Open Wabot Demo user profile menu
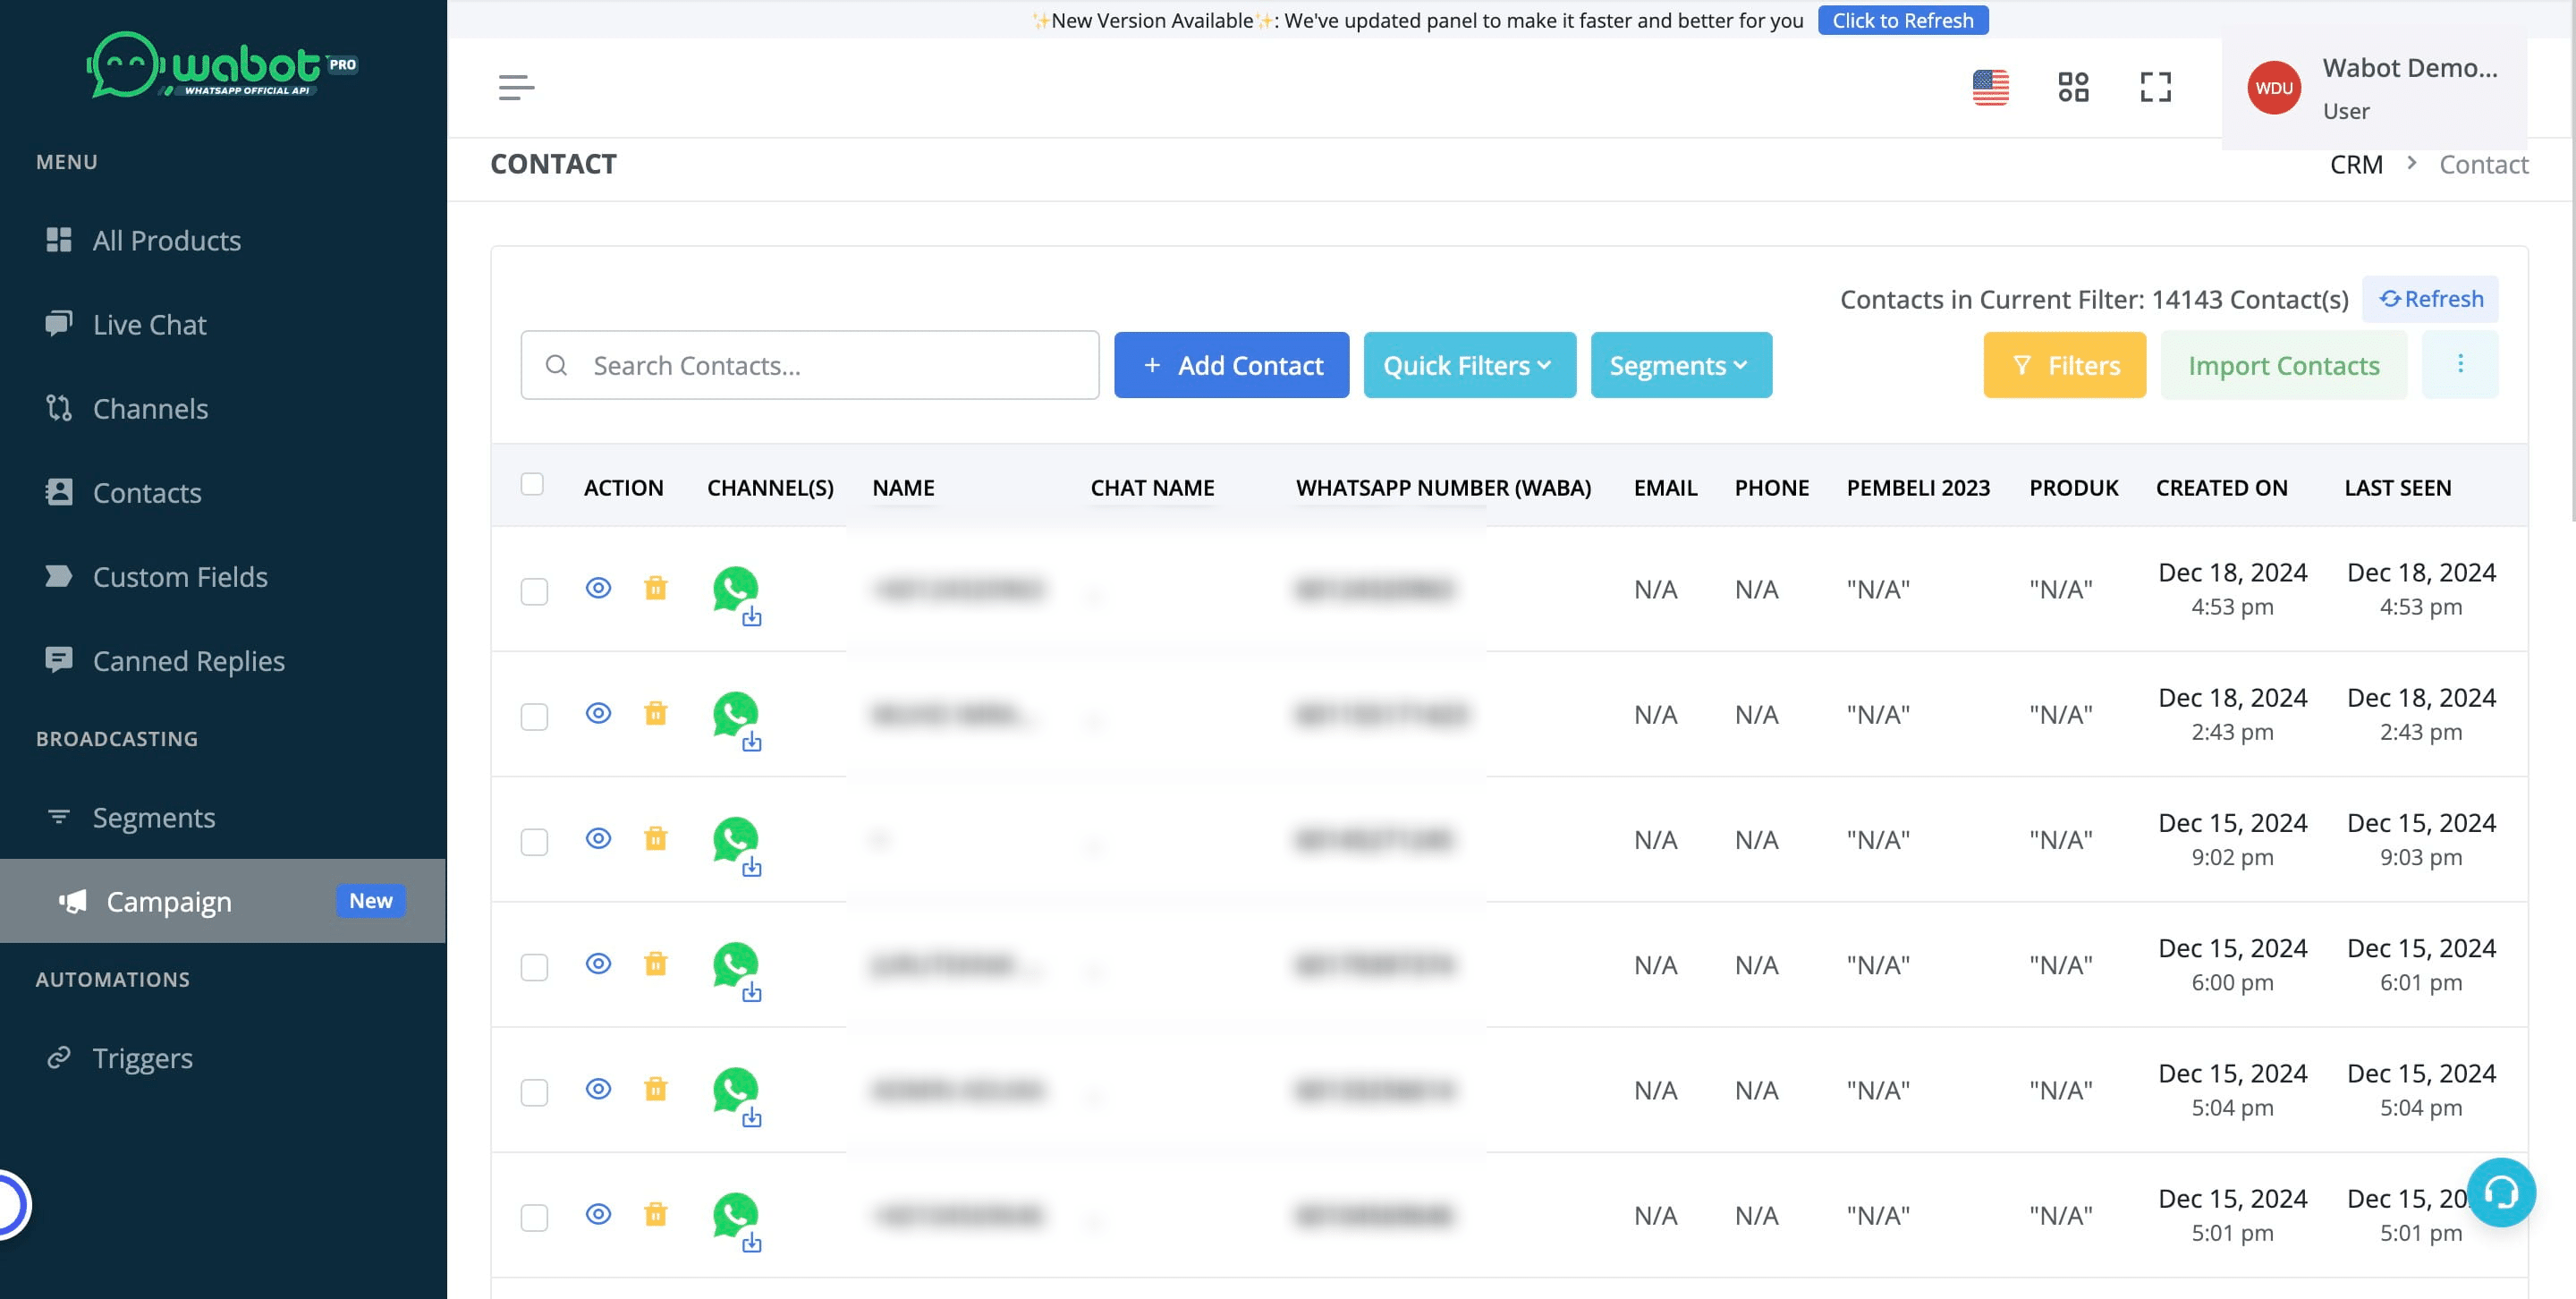The height and width of the screenshot is (1299, 2576). [x=2375, y=88]
